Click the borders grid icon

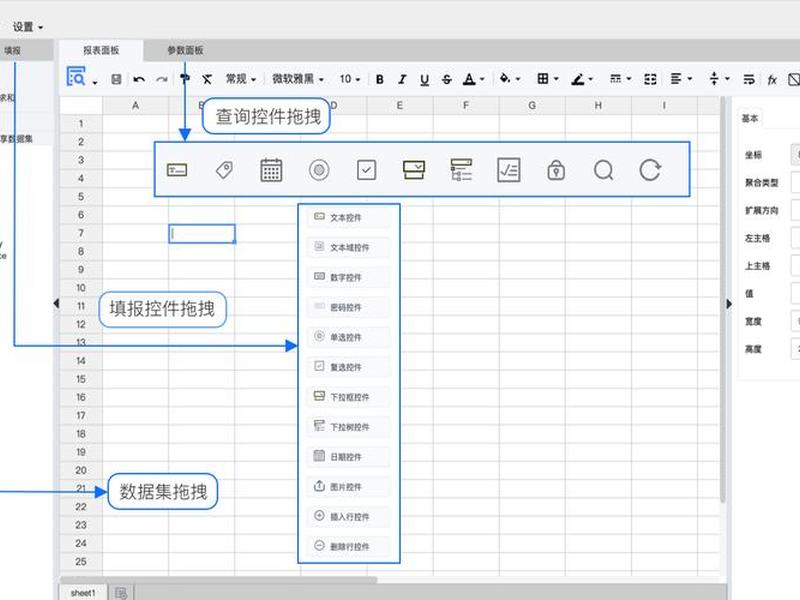[543, 79]
